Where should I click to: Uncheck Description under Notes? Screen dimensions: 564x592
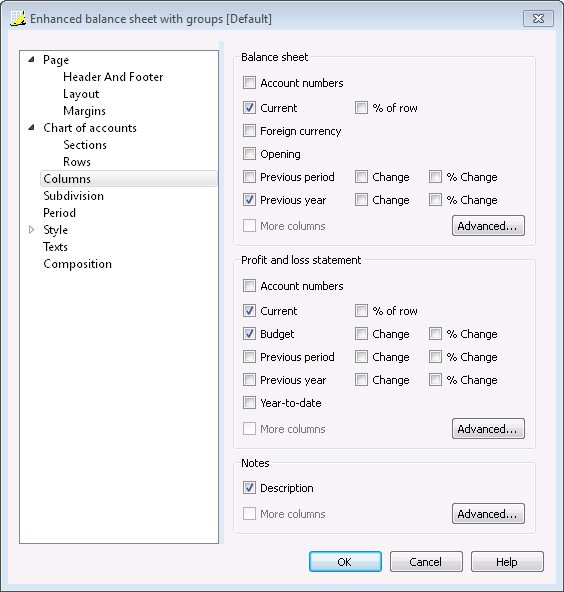249,488
